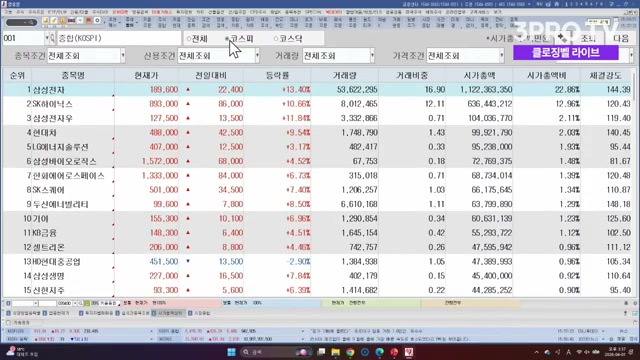640x360 pixels.
Task: Select the 셀트리온 stock name
Action: coord(49,247)
